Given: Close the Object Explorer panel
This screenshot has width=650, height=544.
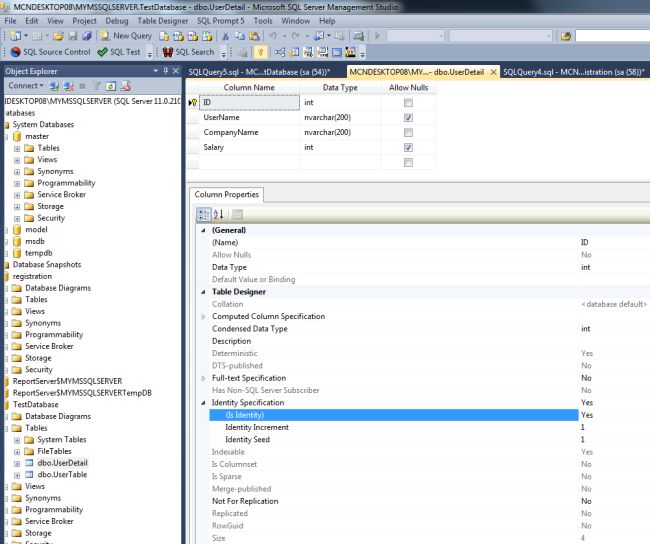Looking at the screenshot, I should (x=176, y=71).
